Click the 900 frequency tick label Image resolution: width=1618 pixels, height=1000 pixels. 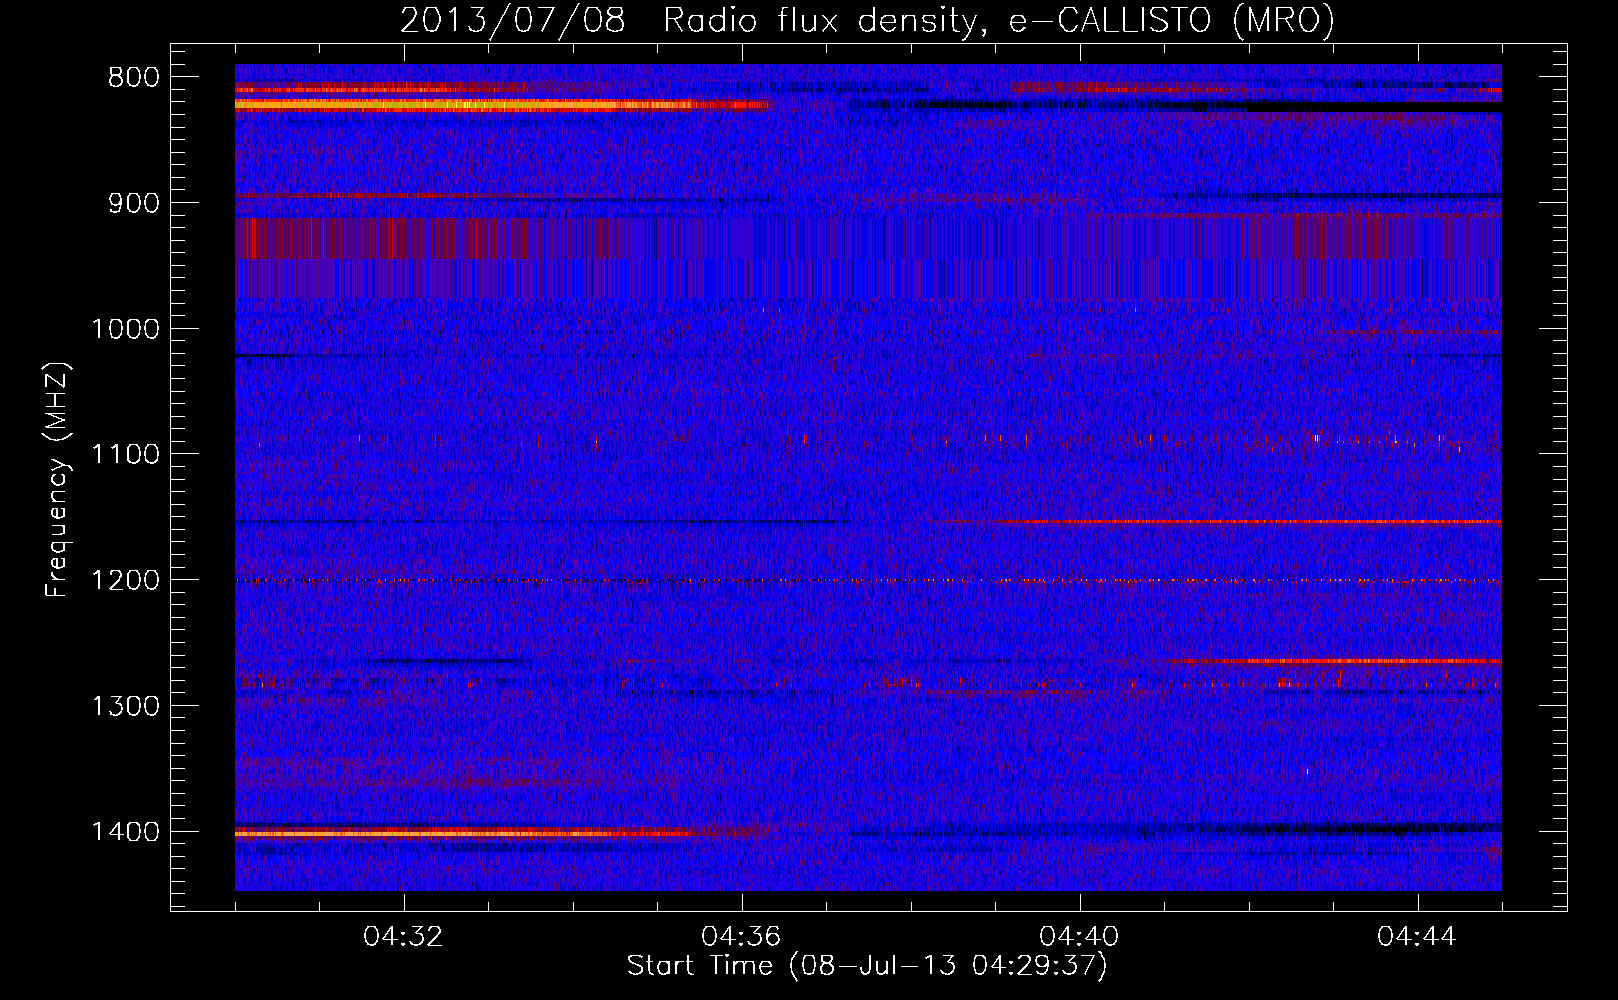133,203
